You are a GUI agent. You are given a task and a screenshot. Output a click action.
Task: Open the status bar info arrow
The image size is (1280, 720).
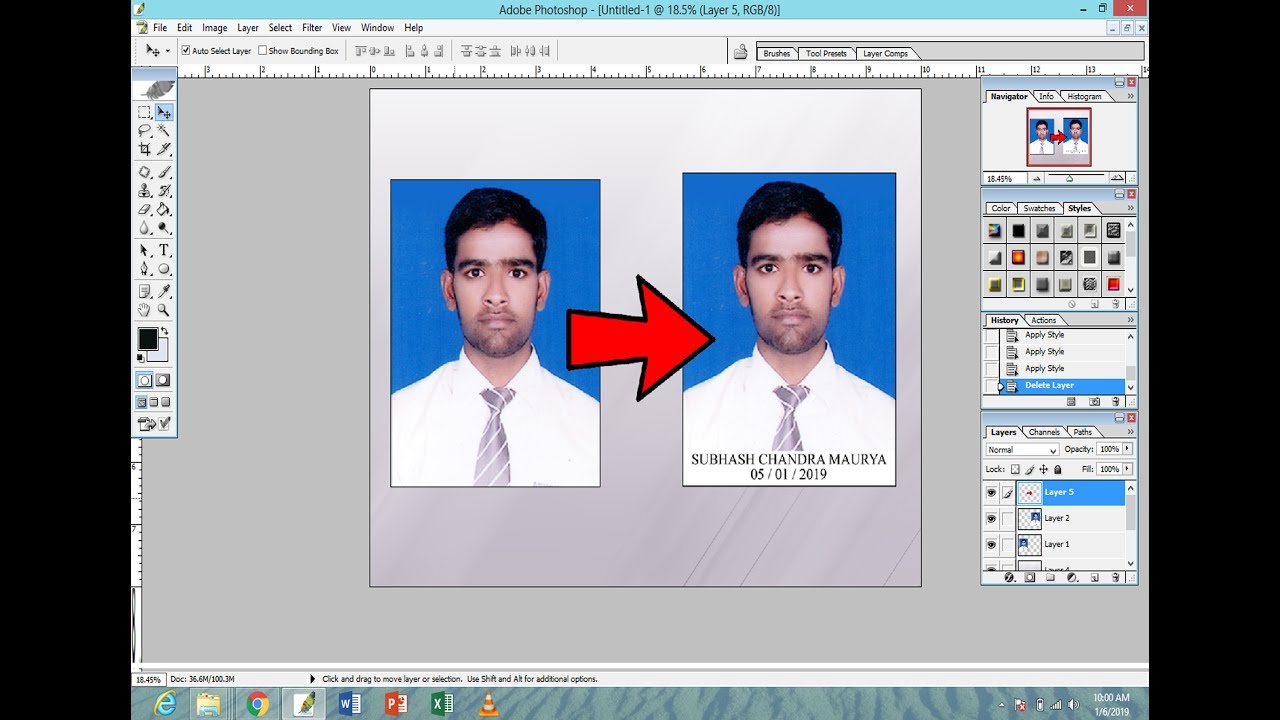(312, 679)
